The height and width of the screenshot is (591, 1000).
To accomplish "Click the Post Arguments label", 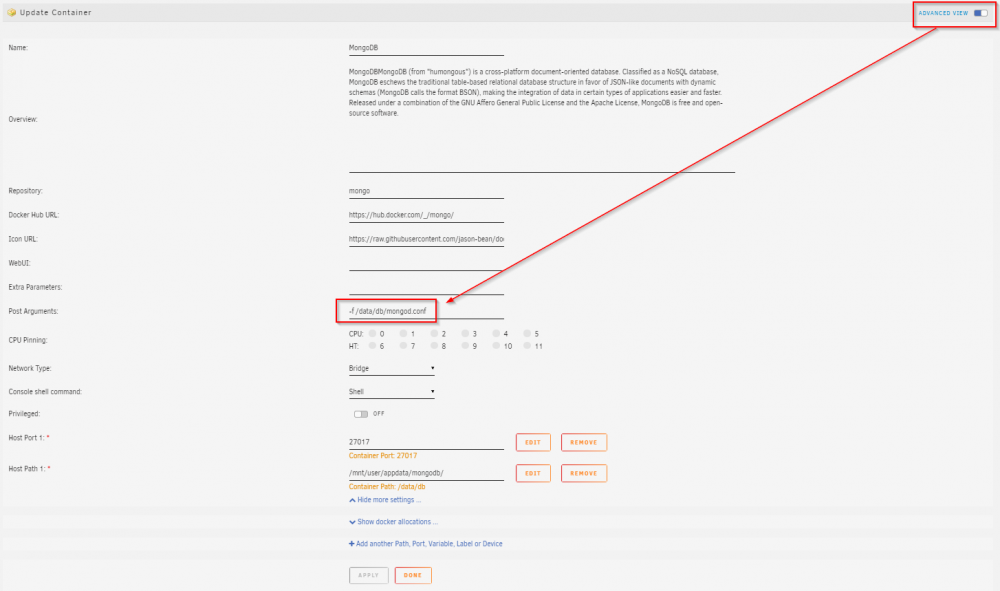I will (33, 311).
